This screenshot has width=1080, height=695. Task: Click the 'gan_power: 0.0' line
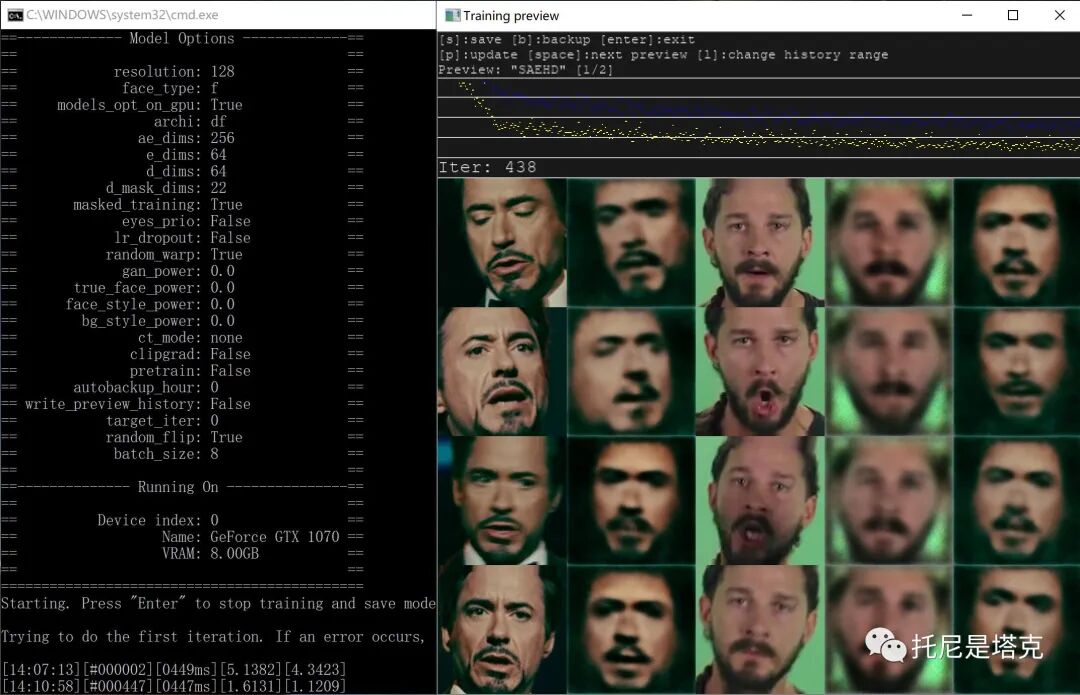click(178, 271)
